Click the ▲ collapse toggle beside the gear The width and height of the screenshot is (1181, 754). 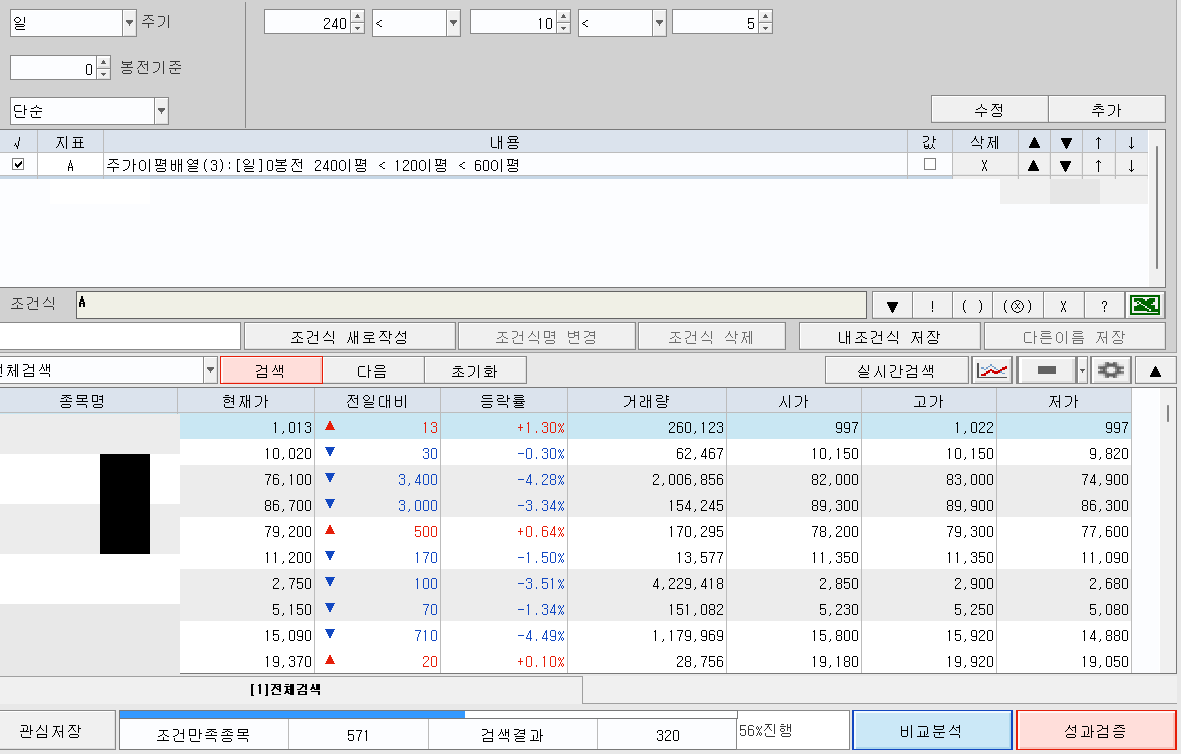pyautogui.click(x=1157, y=369)
